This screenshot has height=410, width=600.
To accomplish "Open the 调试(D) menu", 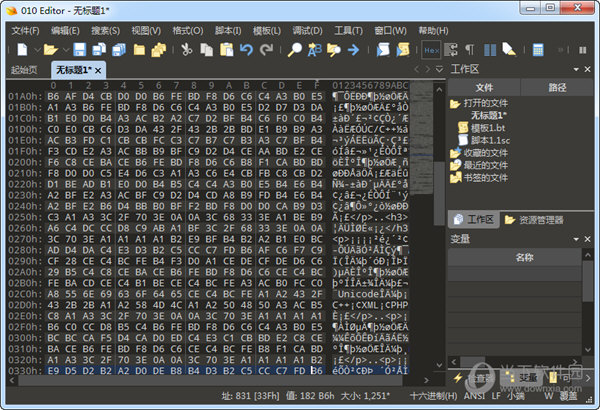I will pos(307,31).
